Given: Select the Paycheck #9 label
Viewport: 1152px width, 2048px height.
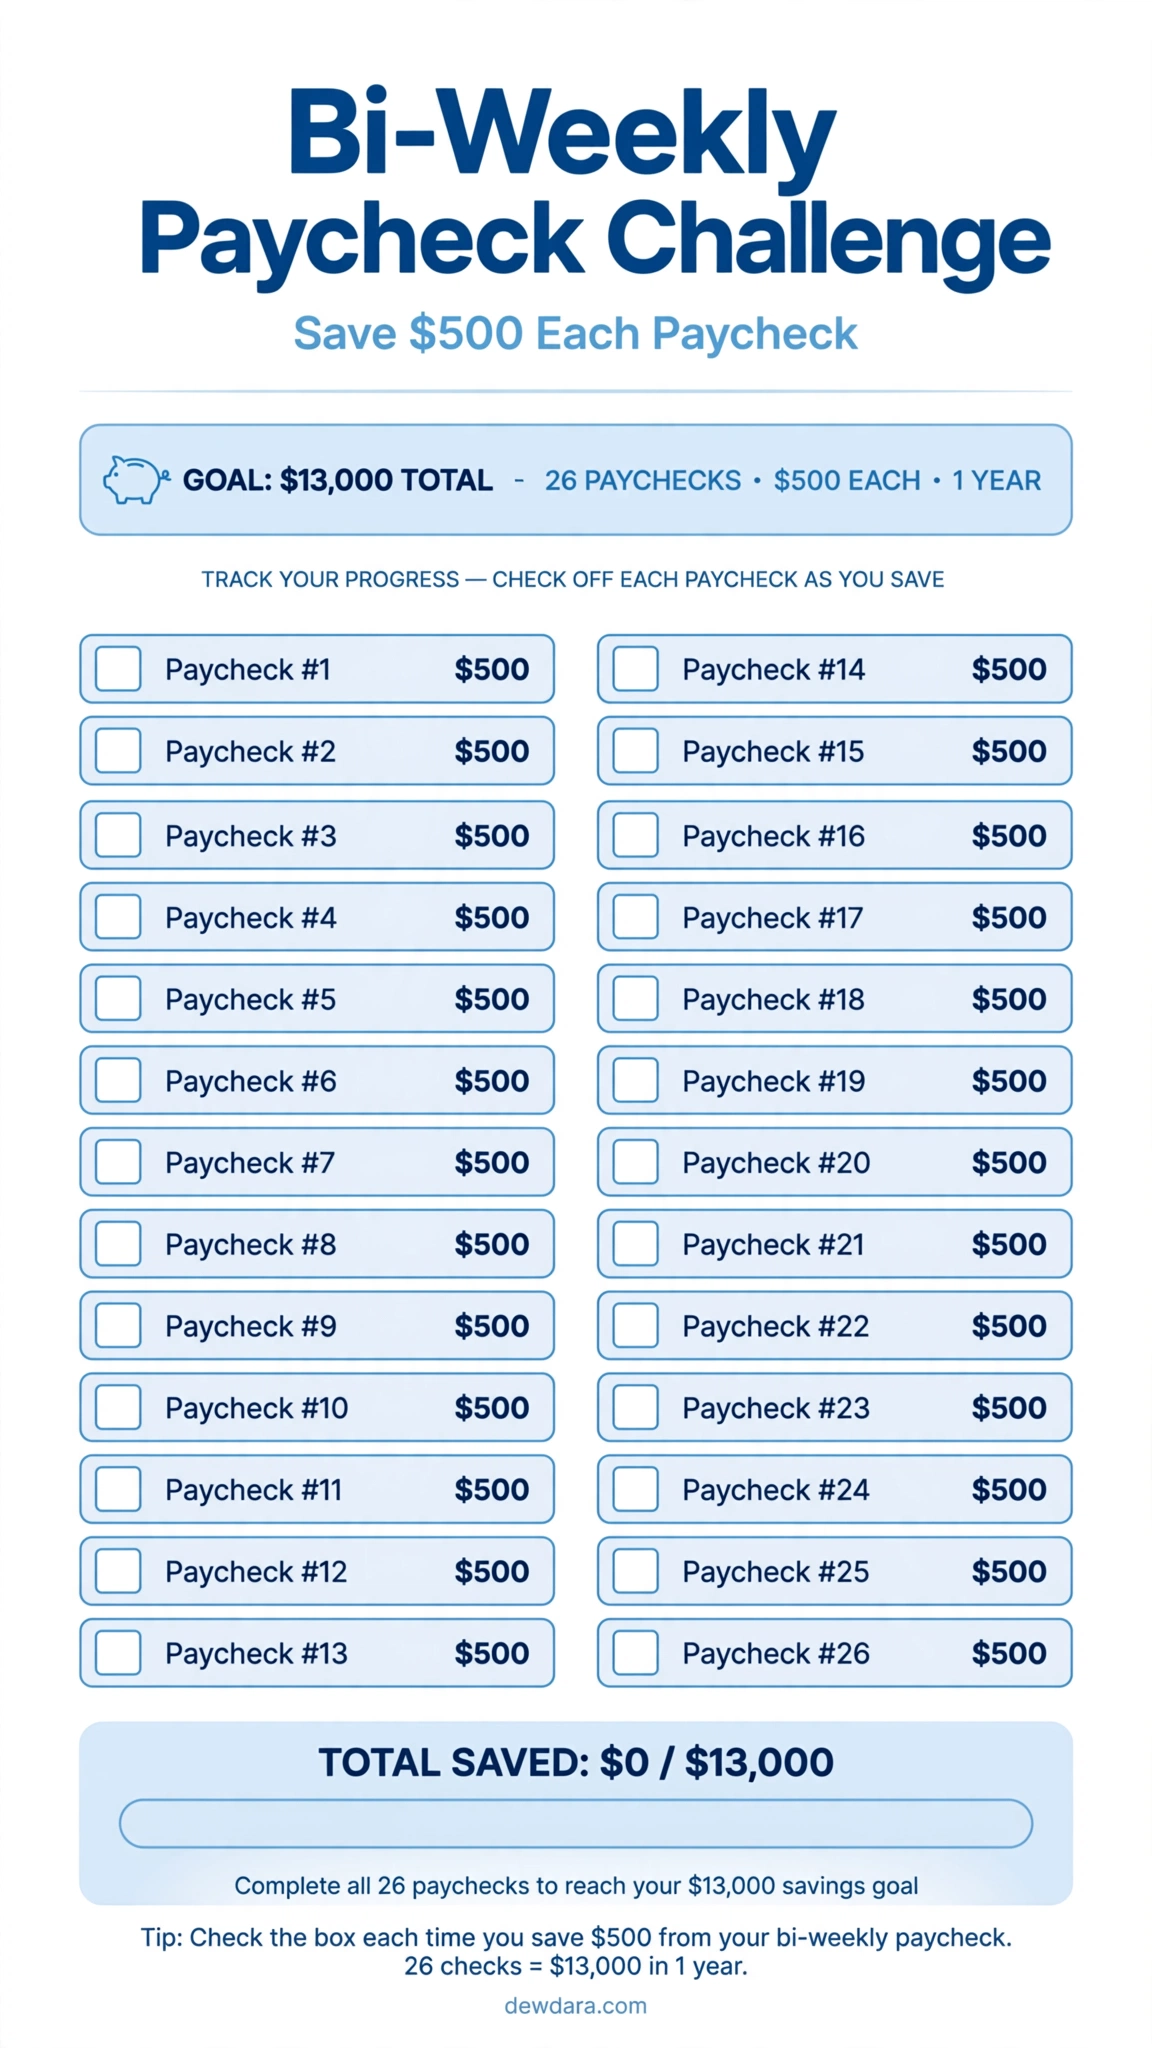Looking at the screenshot, I should point(250,1327).
